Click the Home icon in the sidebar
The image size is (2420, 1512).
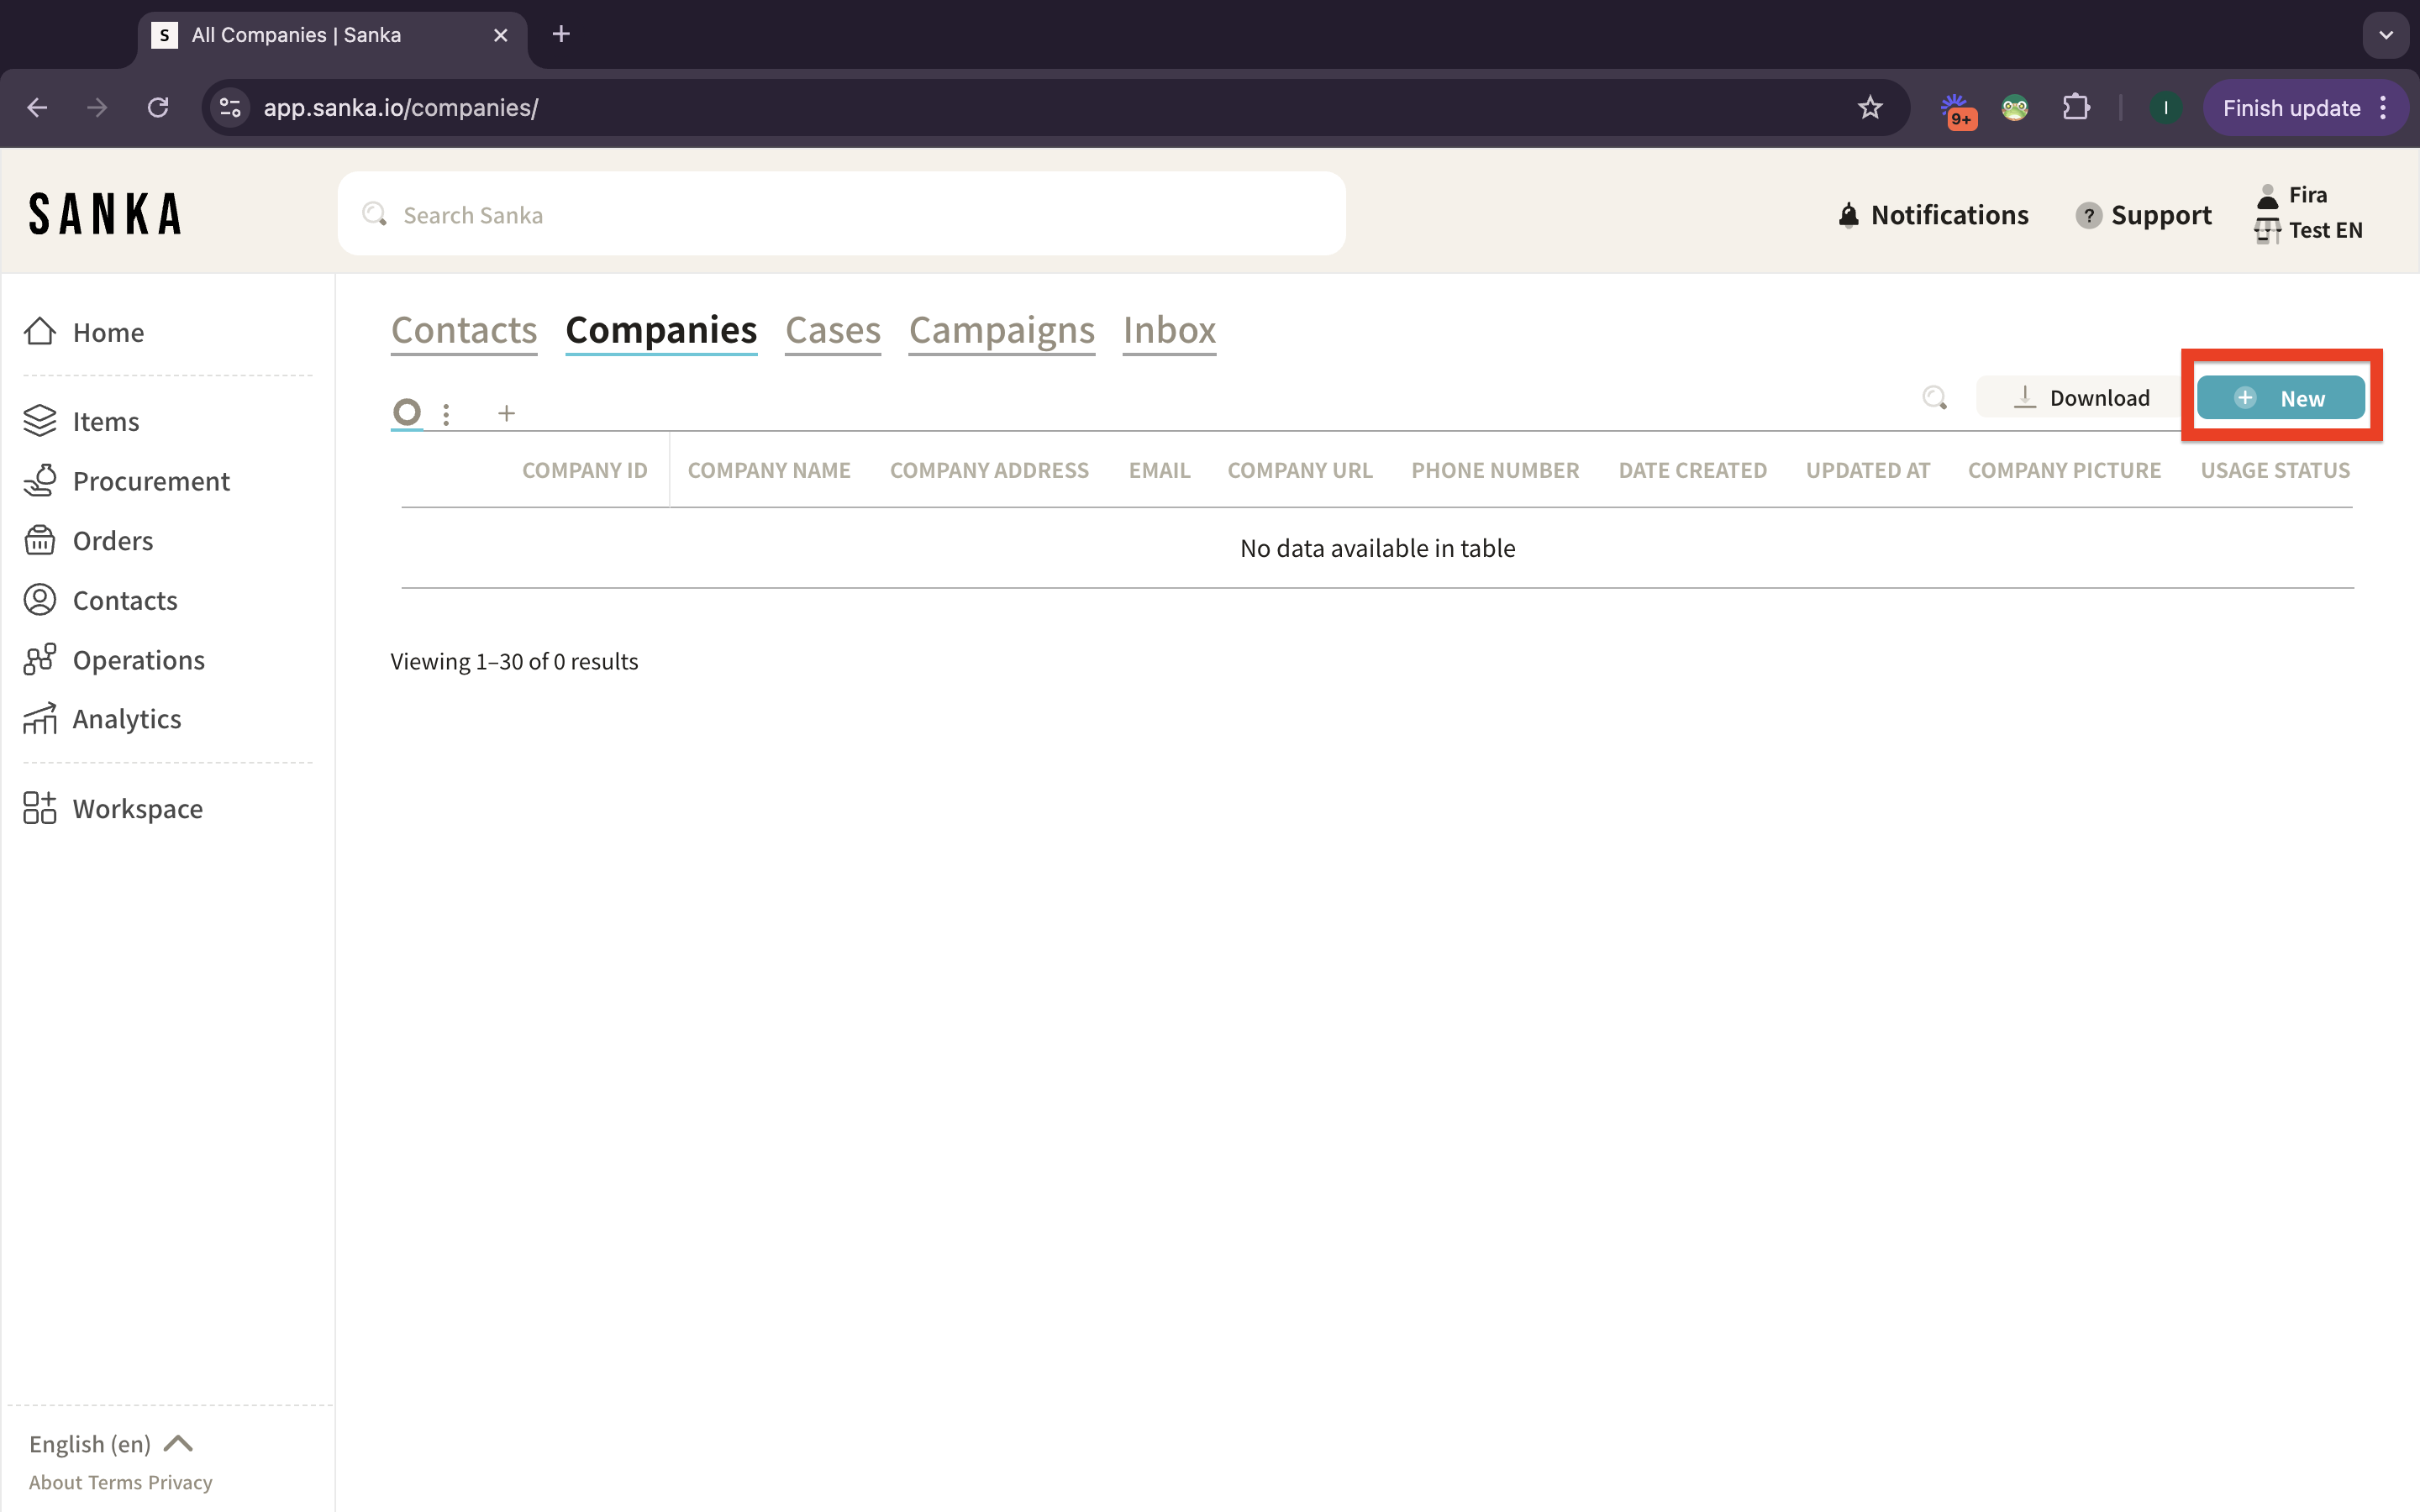[40, 331]
